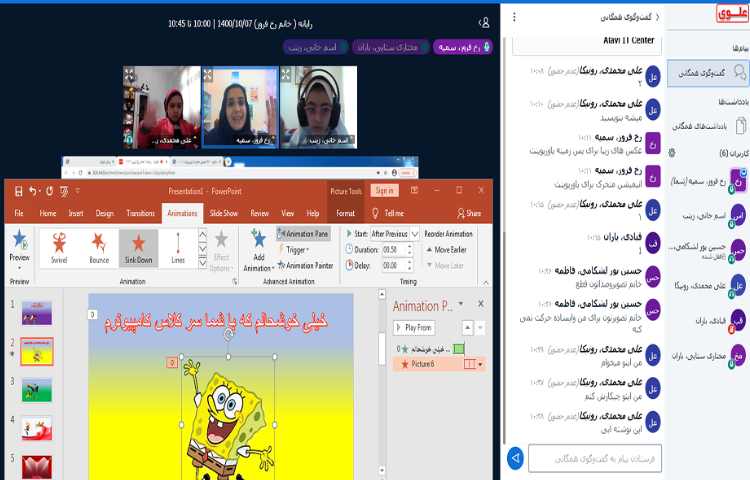Start slideshow from beginning in quick access toolbar

click(64, 191)
